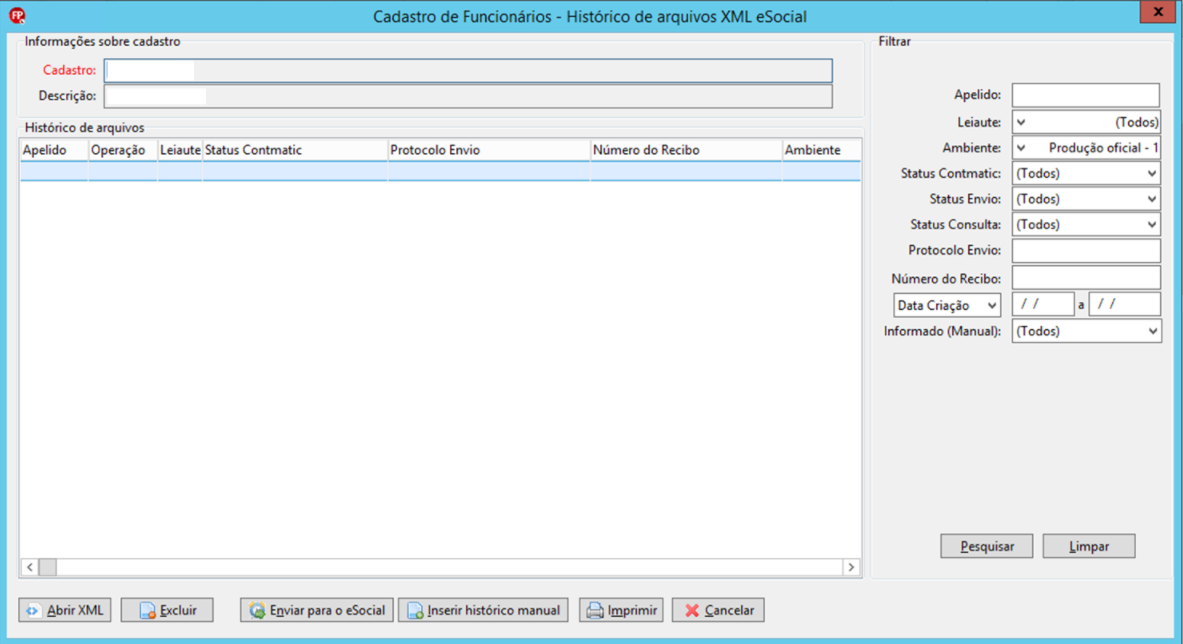Click Inserir histórico manual button
This screenshot has height=644, width=1183.
[483, 610]
